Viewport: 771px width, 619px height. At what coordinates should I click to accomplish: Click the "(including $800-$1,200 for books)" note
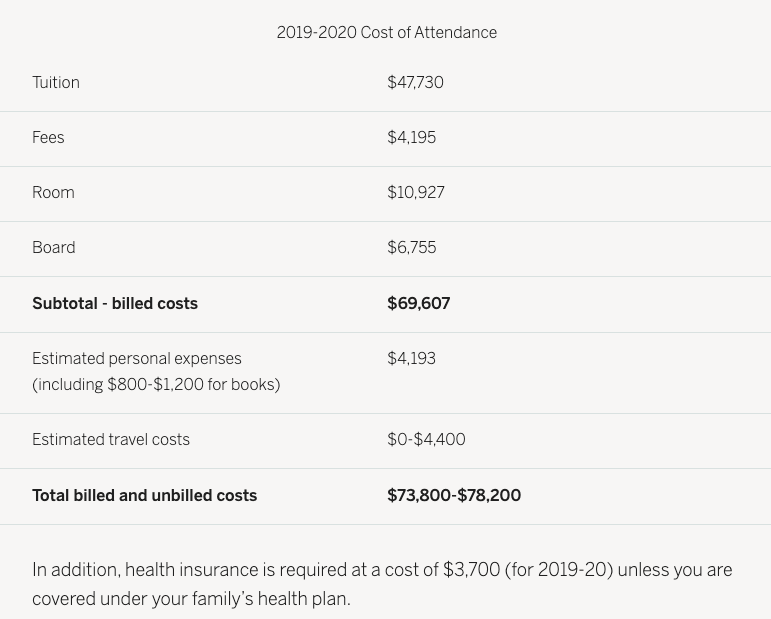click(x=156, y=385)
